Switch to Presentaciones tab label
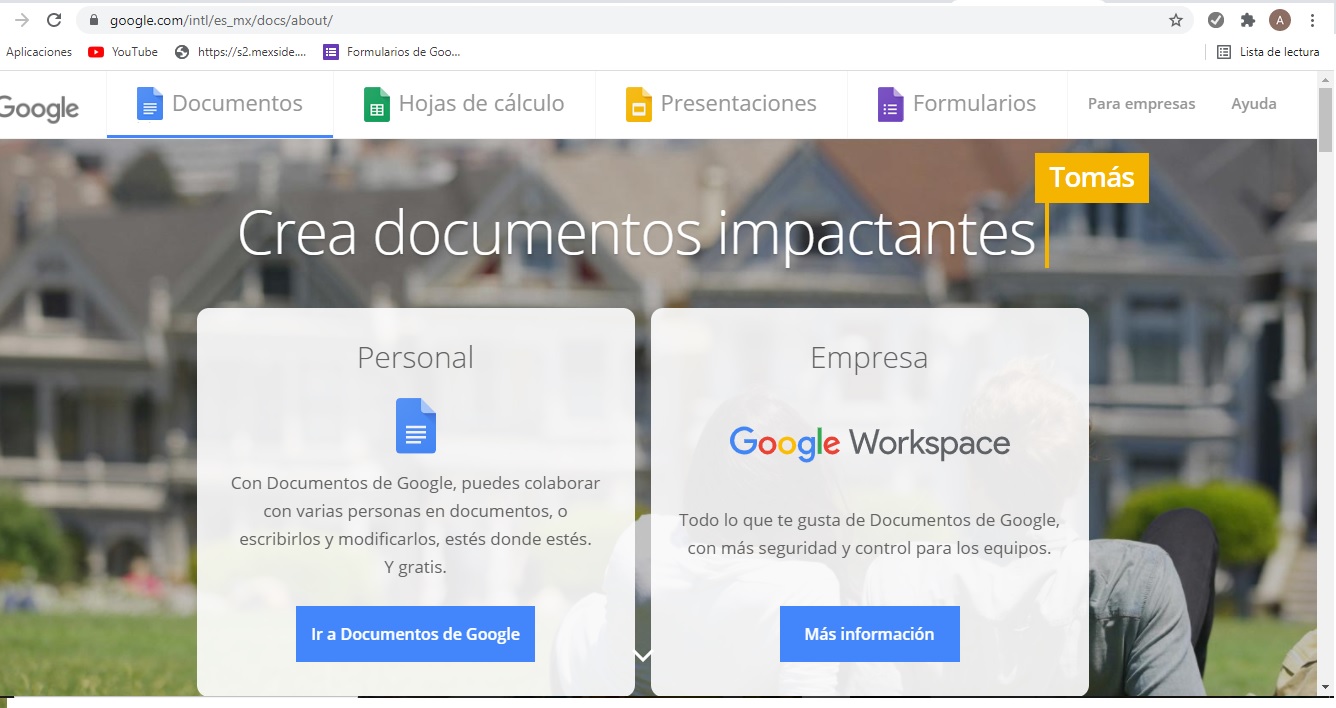Image resolution: width=1336 pixels, height=708 pixels. coord(738,103)
